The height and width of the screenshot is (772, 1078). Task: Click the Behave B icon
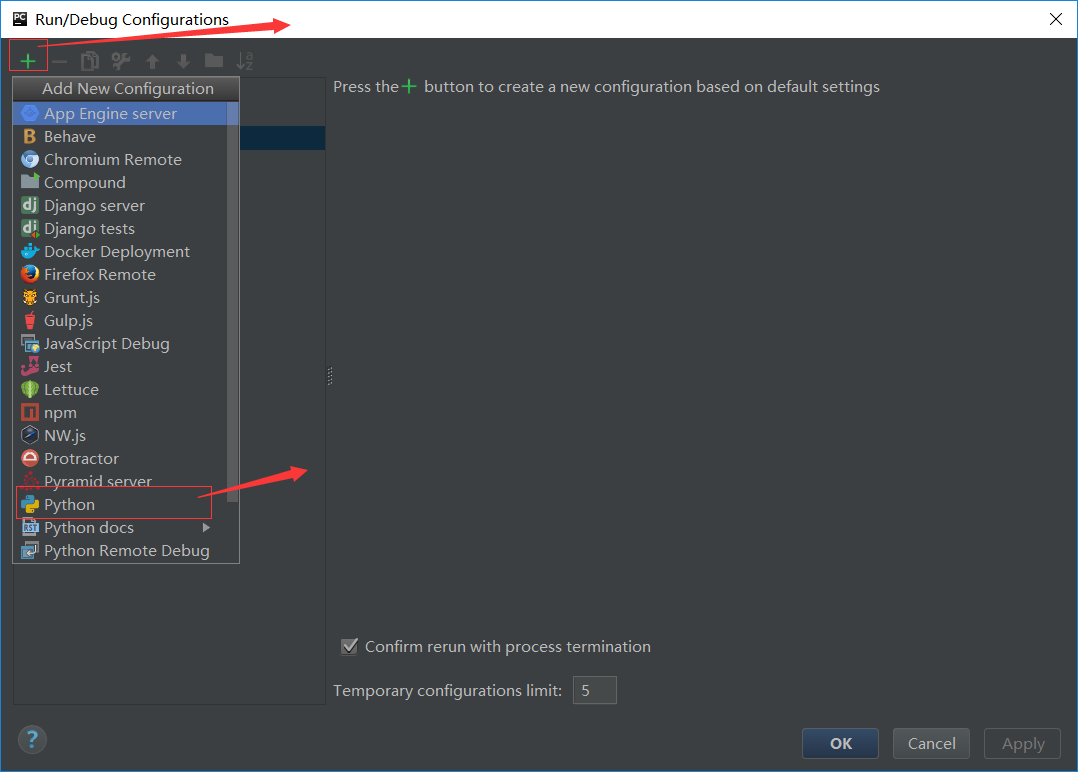point(30,137)
